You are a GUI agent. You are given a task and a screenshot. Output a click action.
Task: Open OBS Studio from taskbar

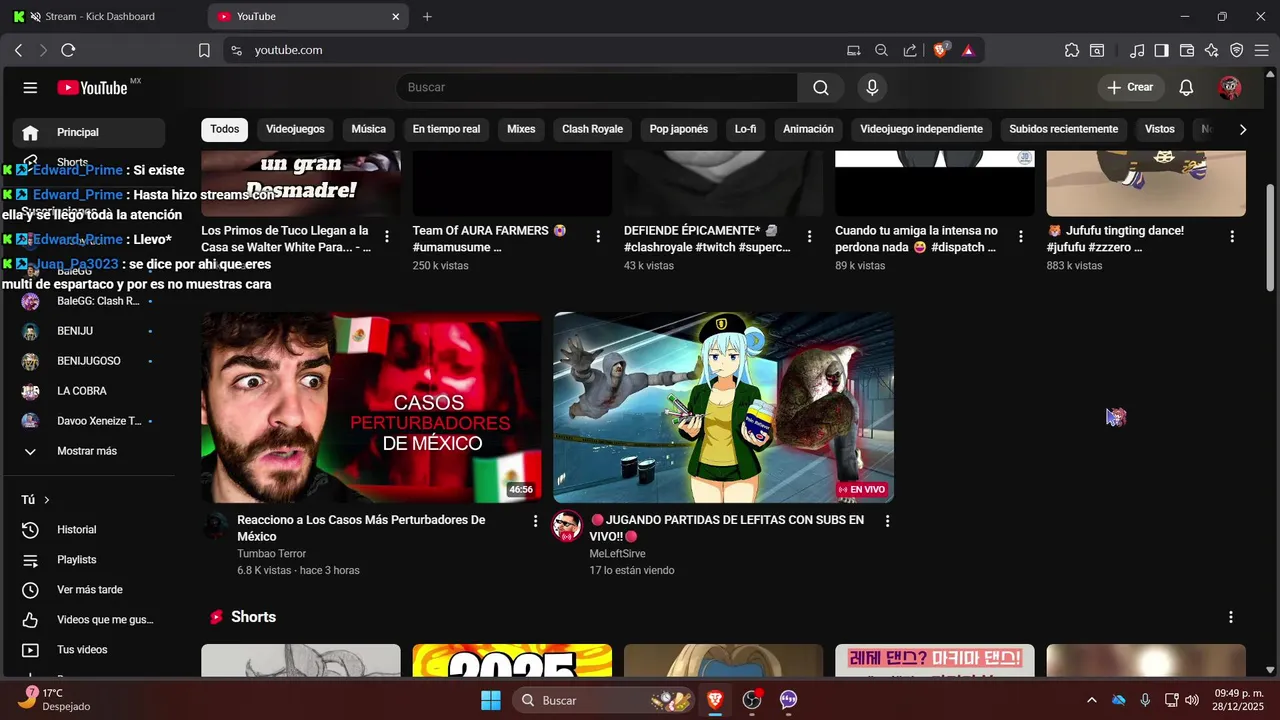pyautogui.click(x=752, y=700)
